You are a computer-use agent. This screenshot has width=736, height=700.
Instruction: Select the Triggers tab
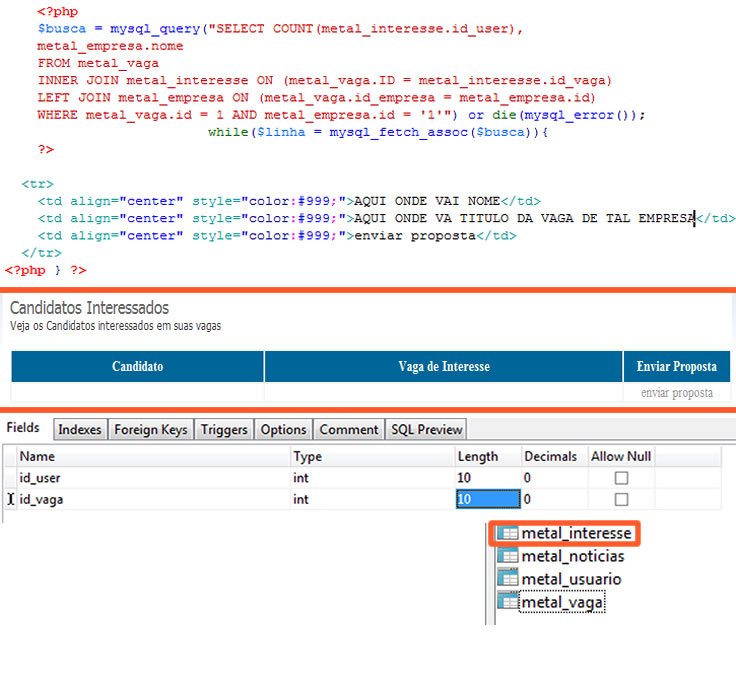(x=223, y=429)
